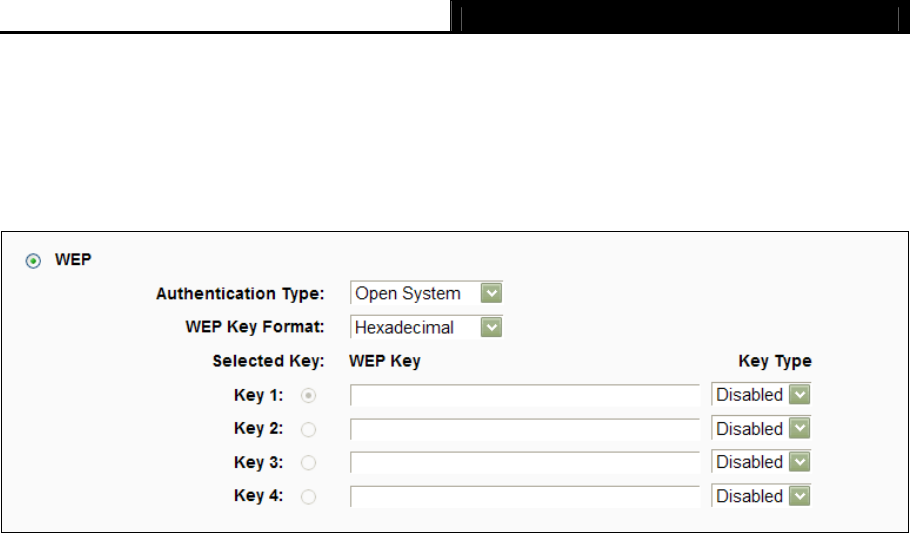910x533 pixels.
Task: Open the Authentication Type dropdown
Action: [x=426, y=293]
